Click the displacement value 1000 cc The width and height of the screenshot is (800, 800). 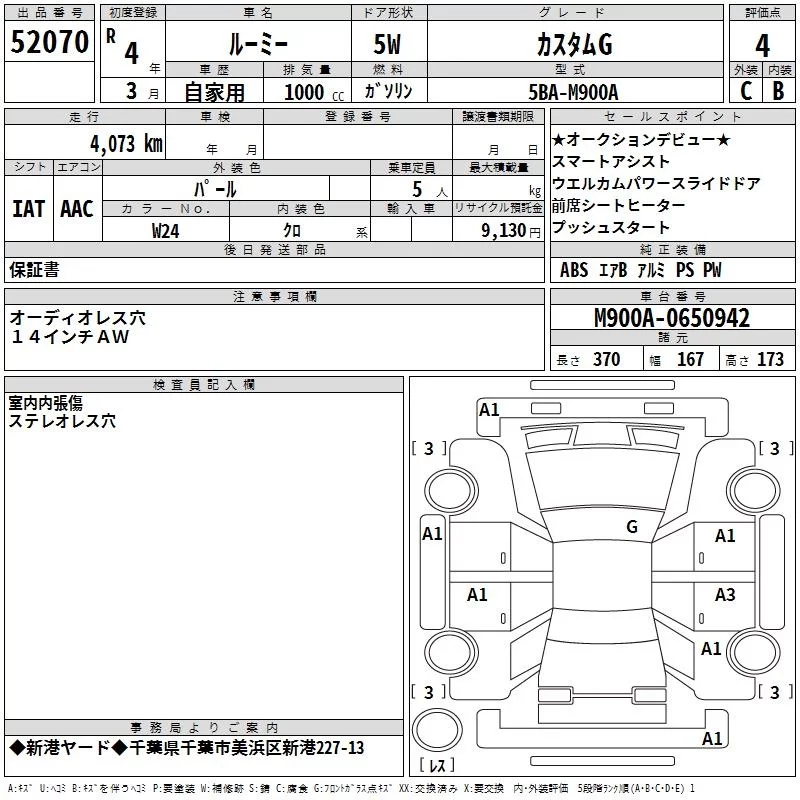click(x=314, y=92)
